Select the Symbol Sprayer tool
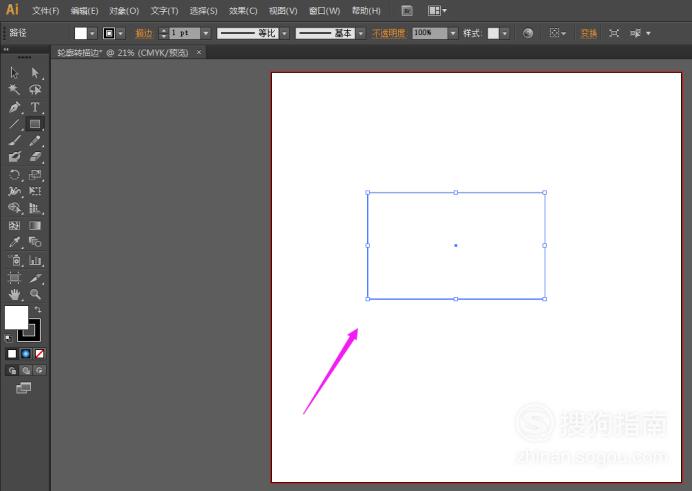 click(15, 261)
